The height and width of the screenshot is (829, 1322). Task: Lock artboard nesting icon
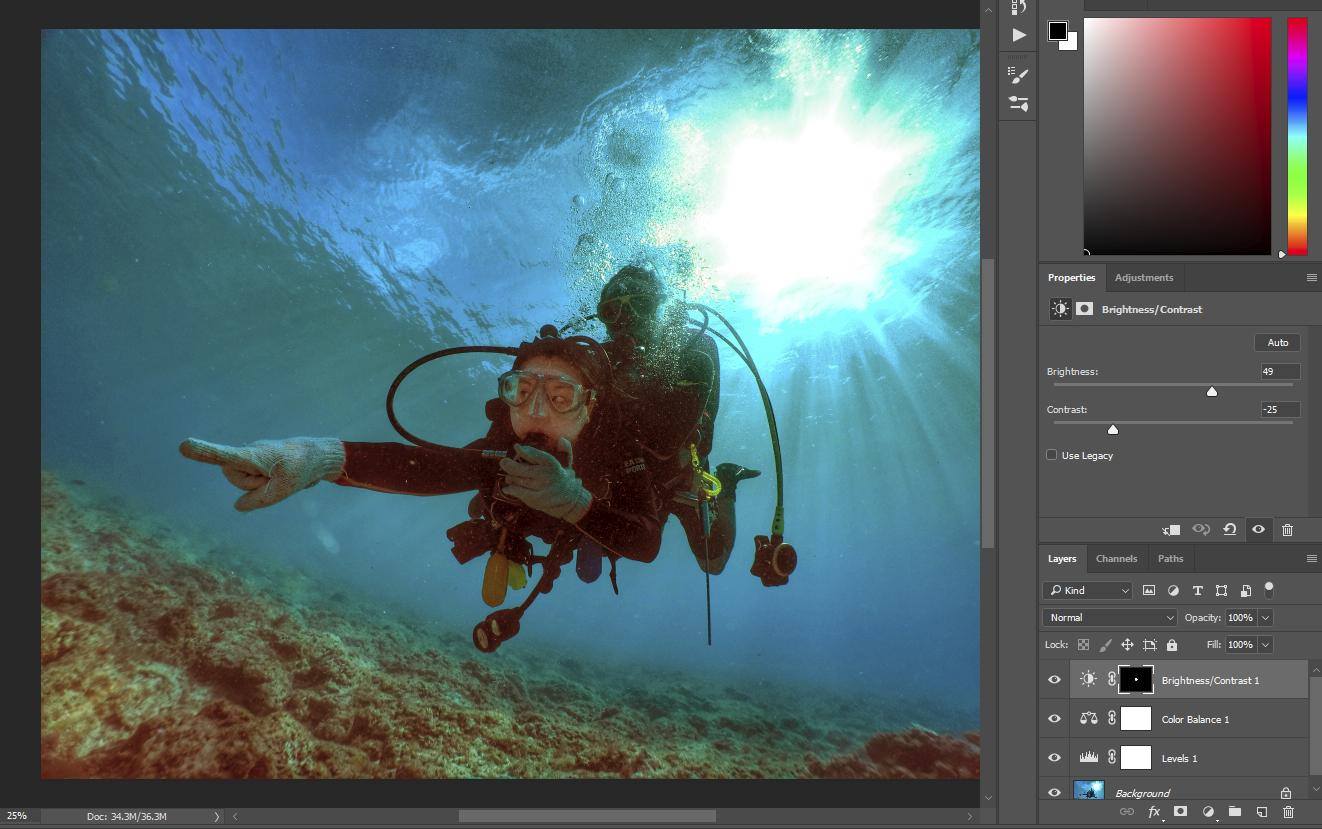(1150, 645)
